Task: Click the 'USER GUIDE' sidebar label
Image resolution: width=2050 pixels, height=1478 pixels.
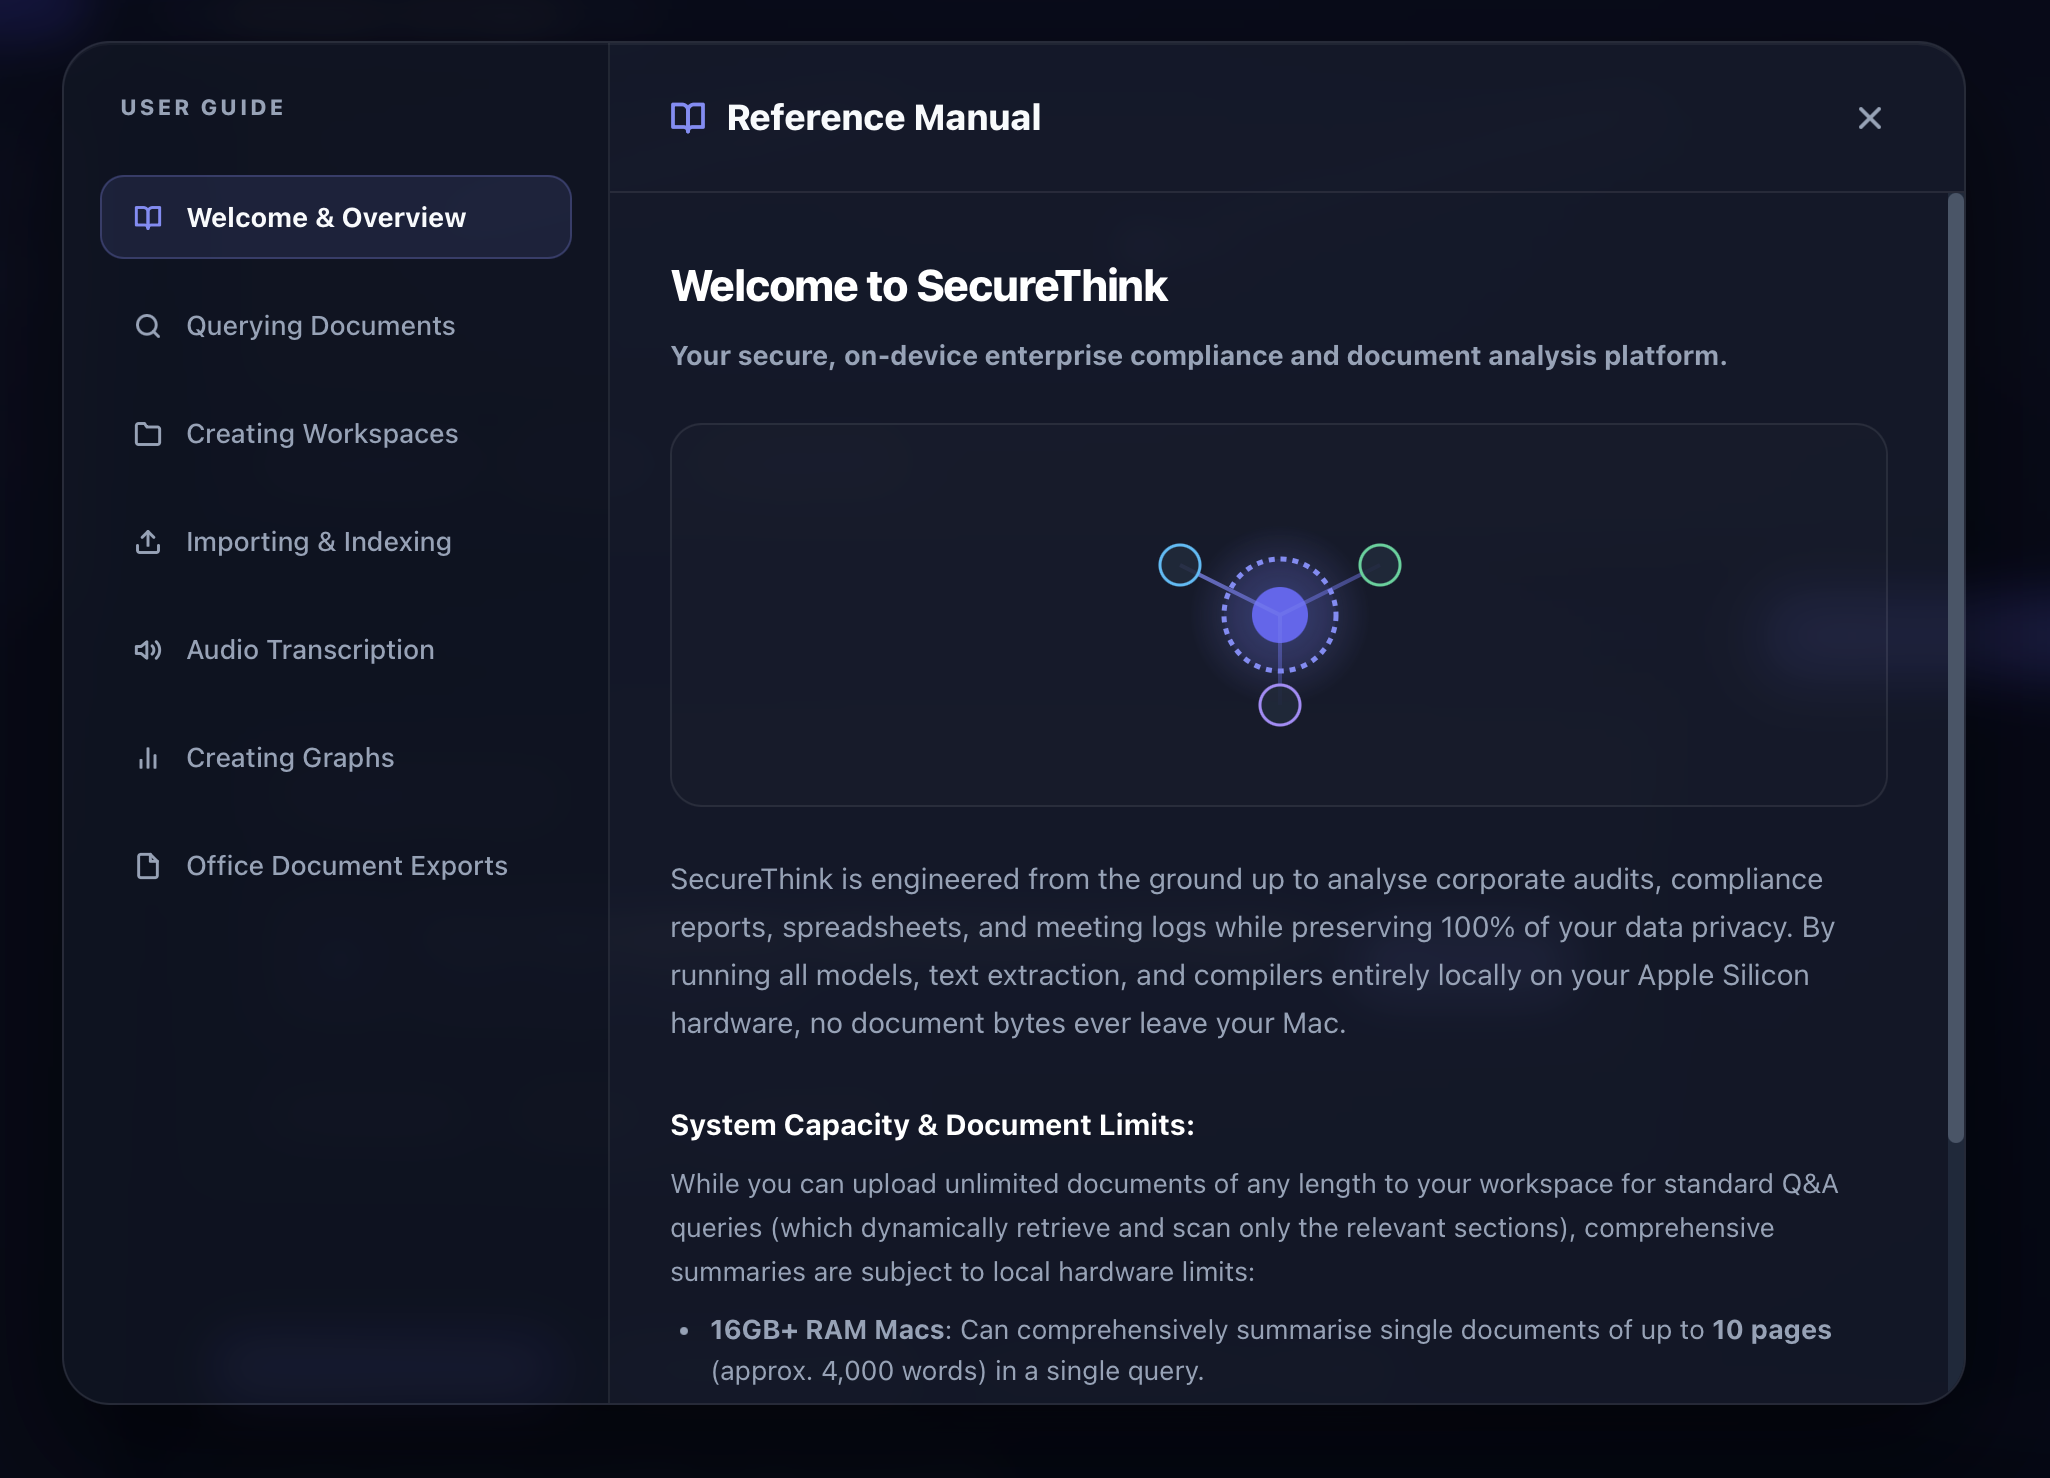Action: point(203,107)
